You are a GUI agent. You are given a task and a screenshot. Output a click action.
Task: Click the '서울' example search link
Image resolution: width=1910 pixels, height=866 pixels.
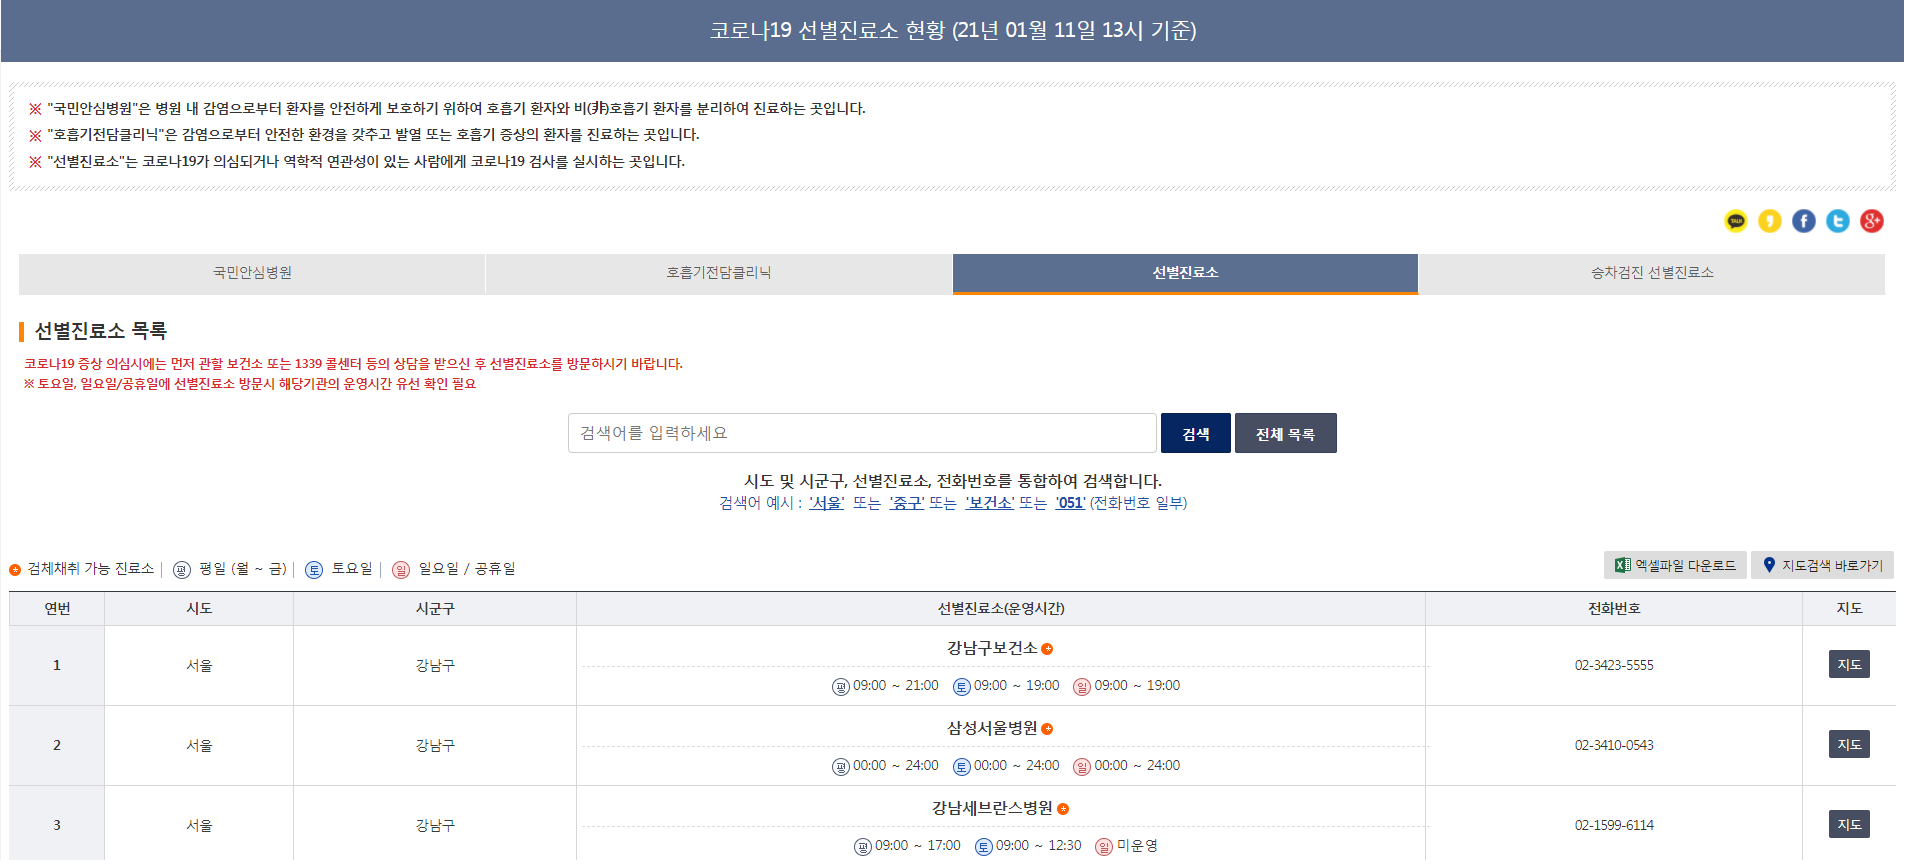coord(827,503)
